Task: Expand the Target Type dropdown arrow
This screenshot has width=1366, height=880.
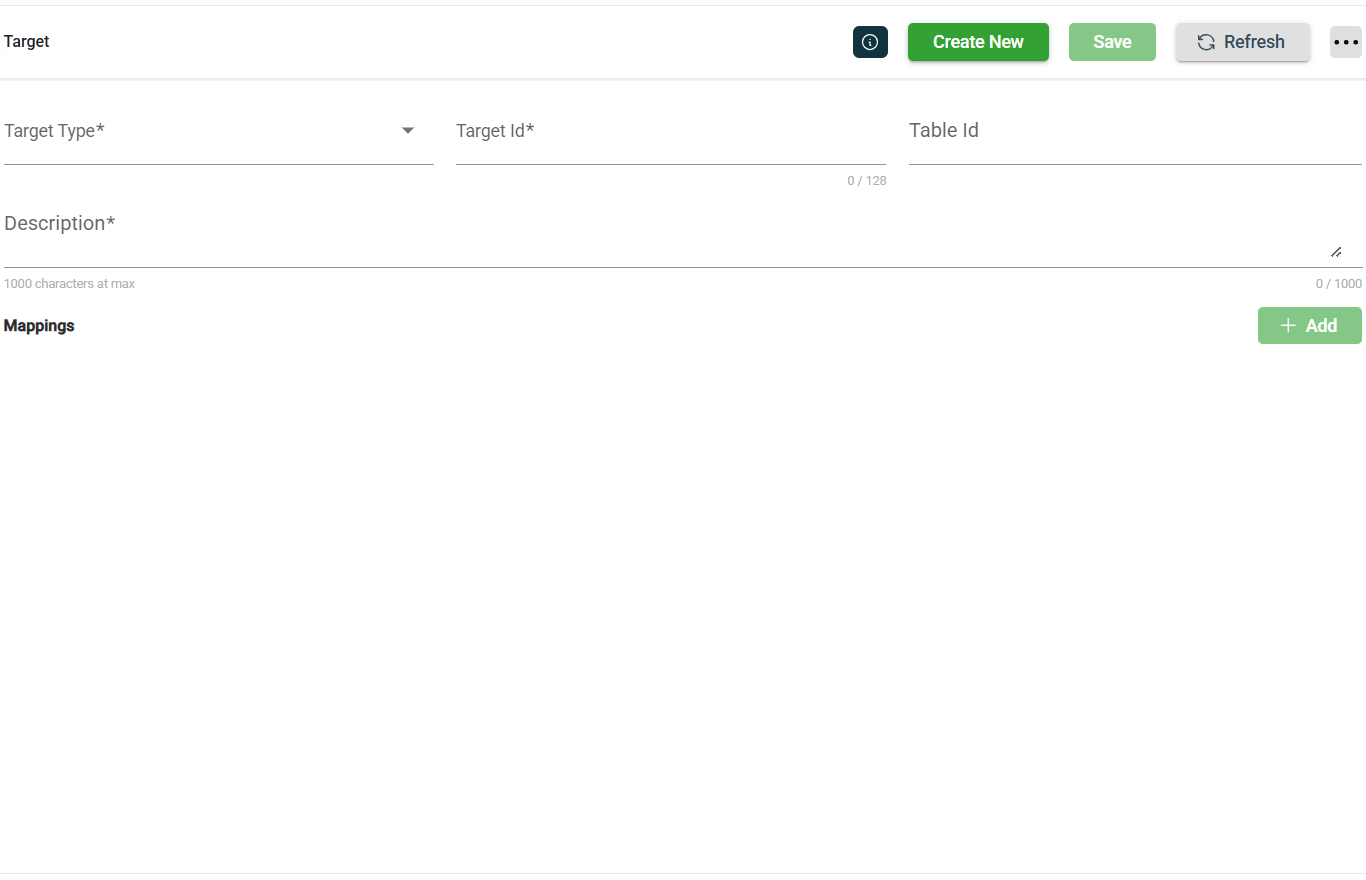Action: coord(408,131)
